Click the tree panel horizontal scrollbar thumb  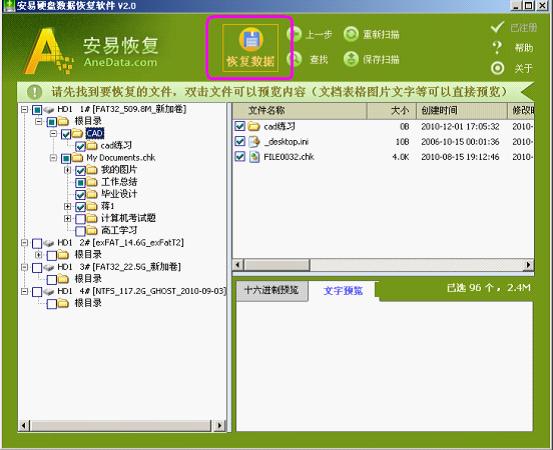point(120,426)
